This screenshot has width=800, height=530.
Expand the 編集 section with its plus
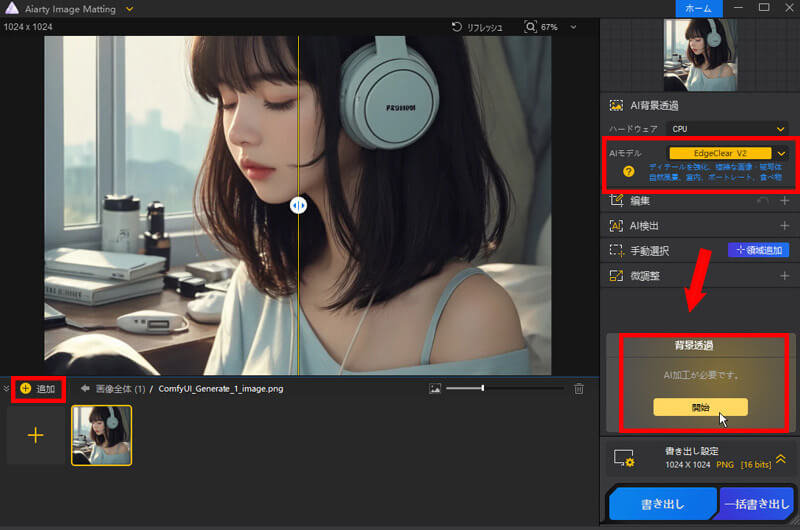pos(784,200)
